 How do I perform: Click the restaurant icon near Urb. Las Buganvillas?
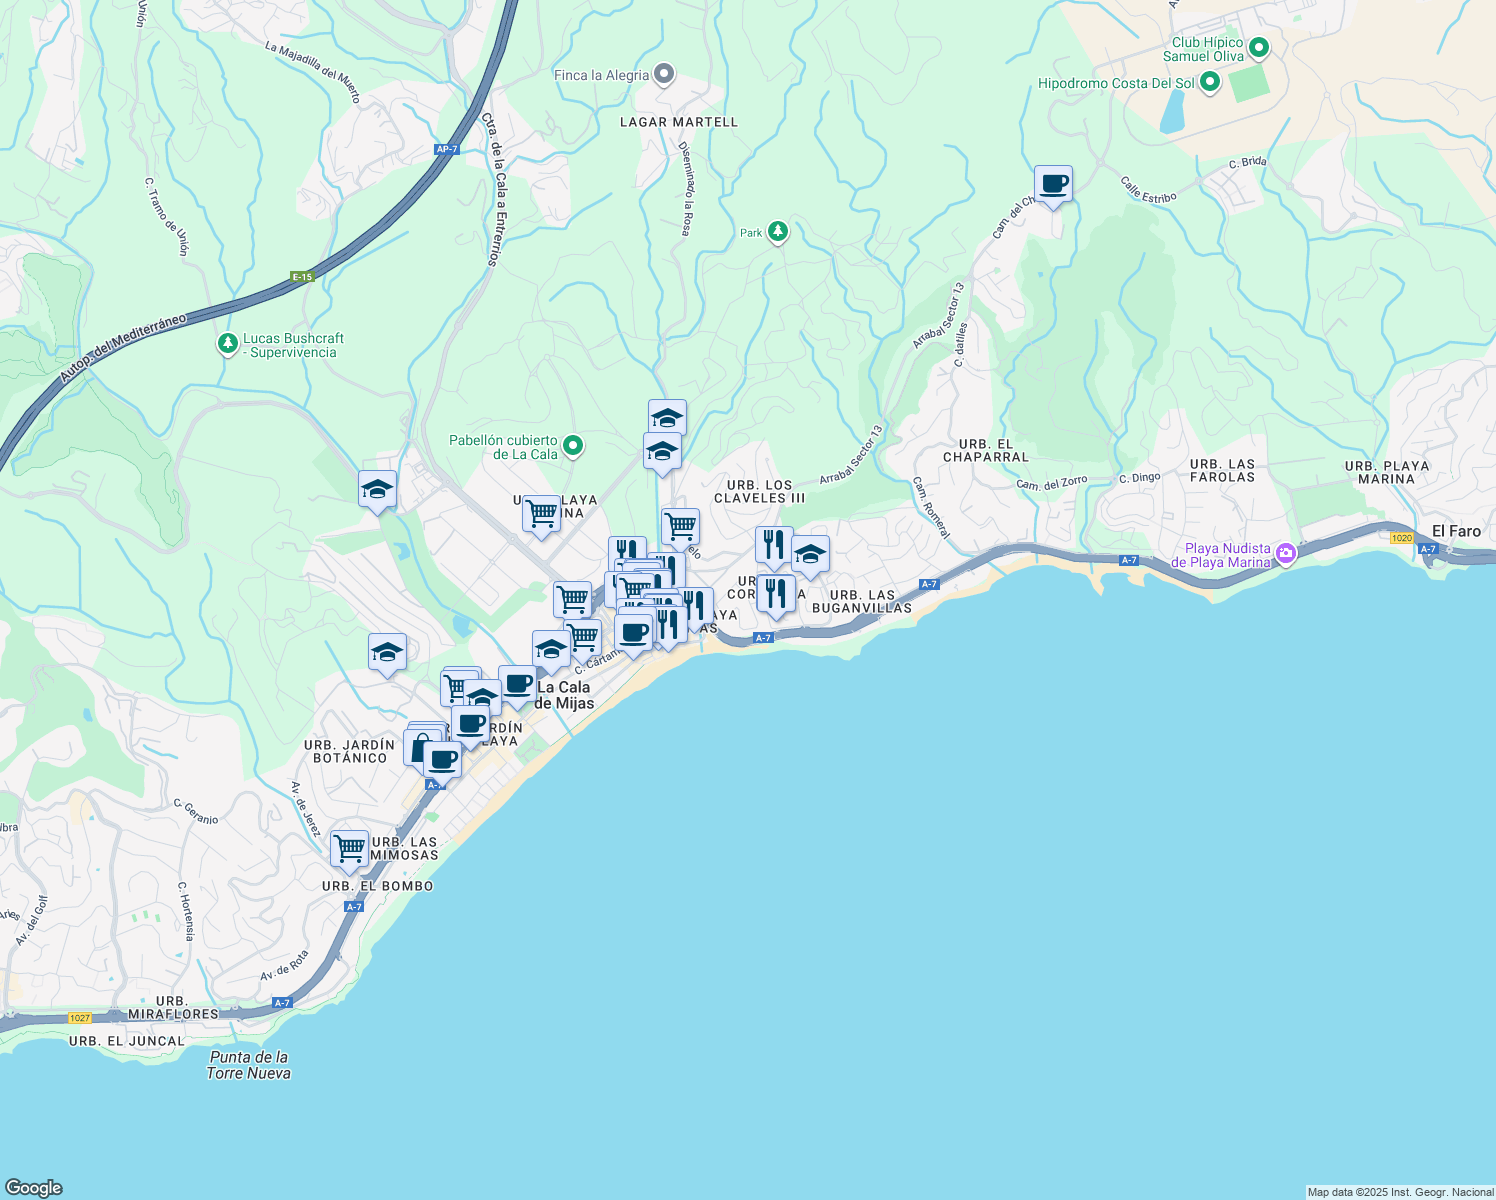point(775,594)
